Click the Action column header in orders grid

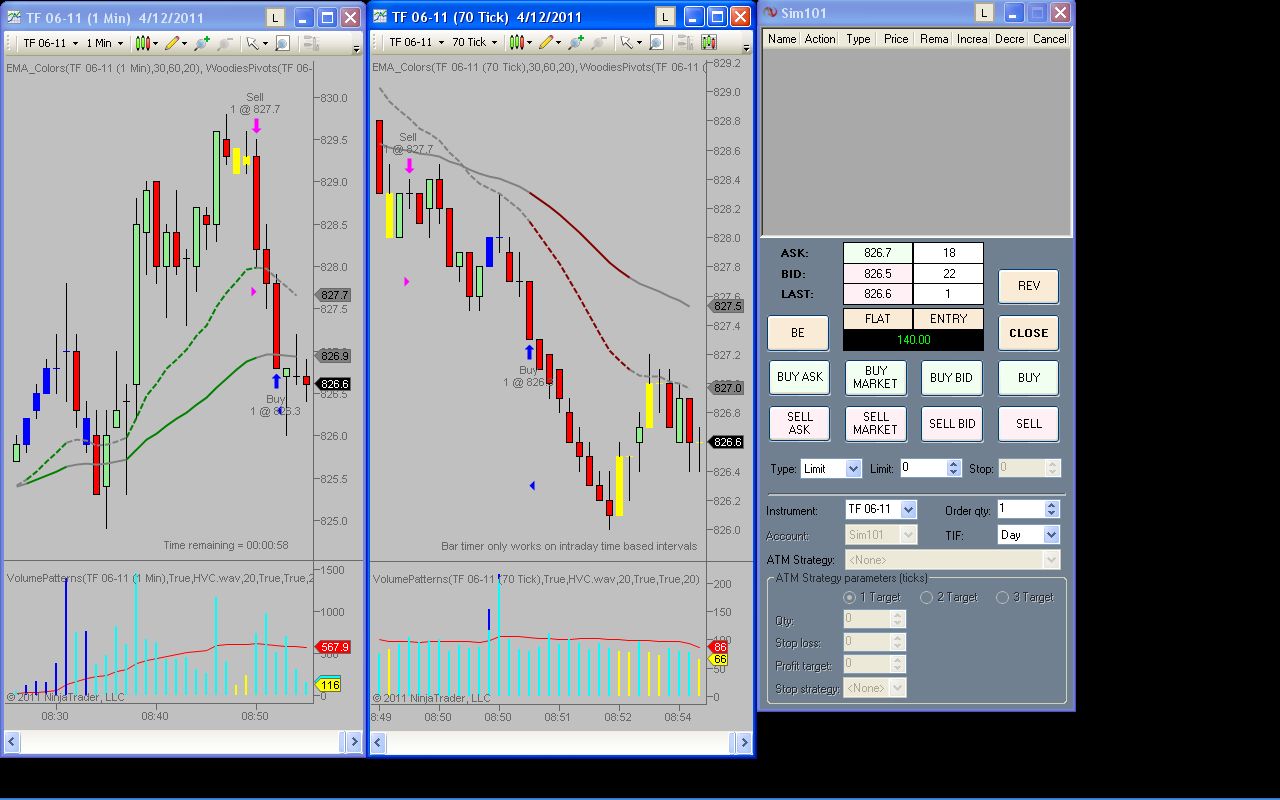820,39
